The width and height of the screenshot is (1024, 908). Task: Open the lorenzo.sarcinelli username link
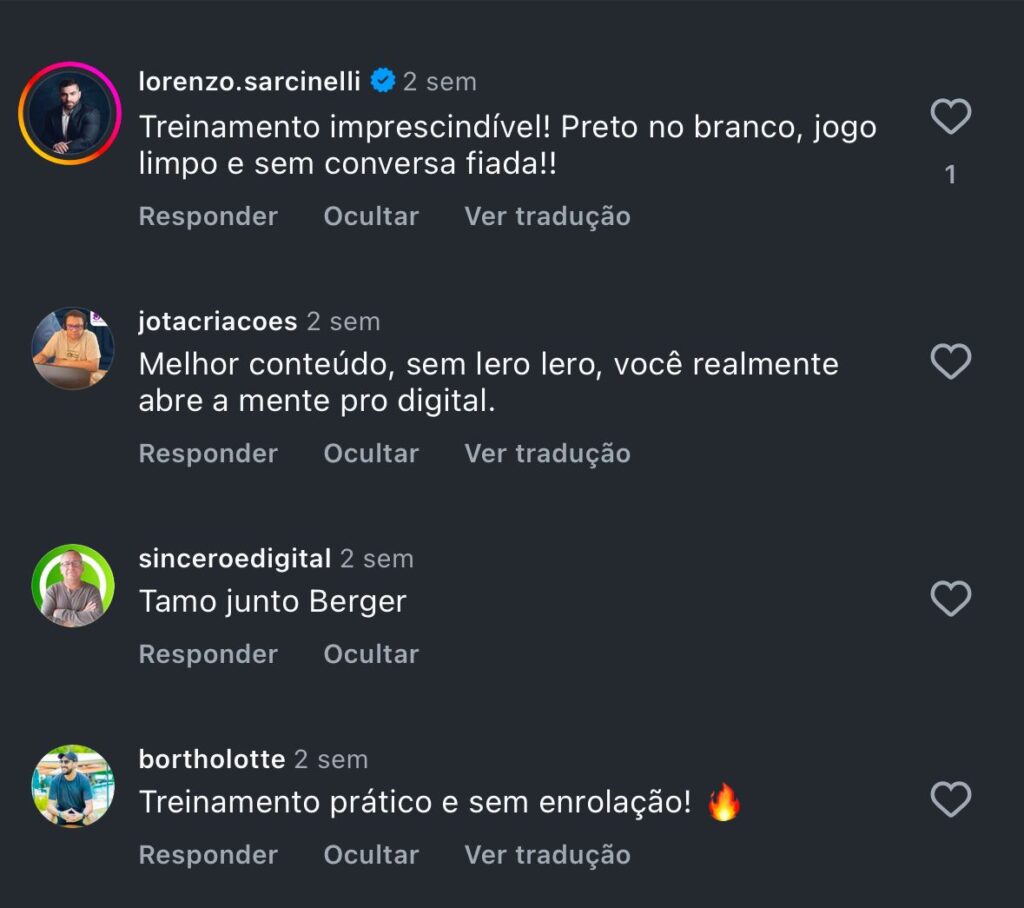coord(249,81)
